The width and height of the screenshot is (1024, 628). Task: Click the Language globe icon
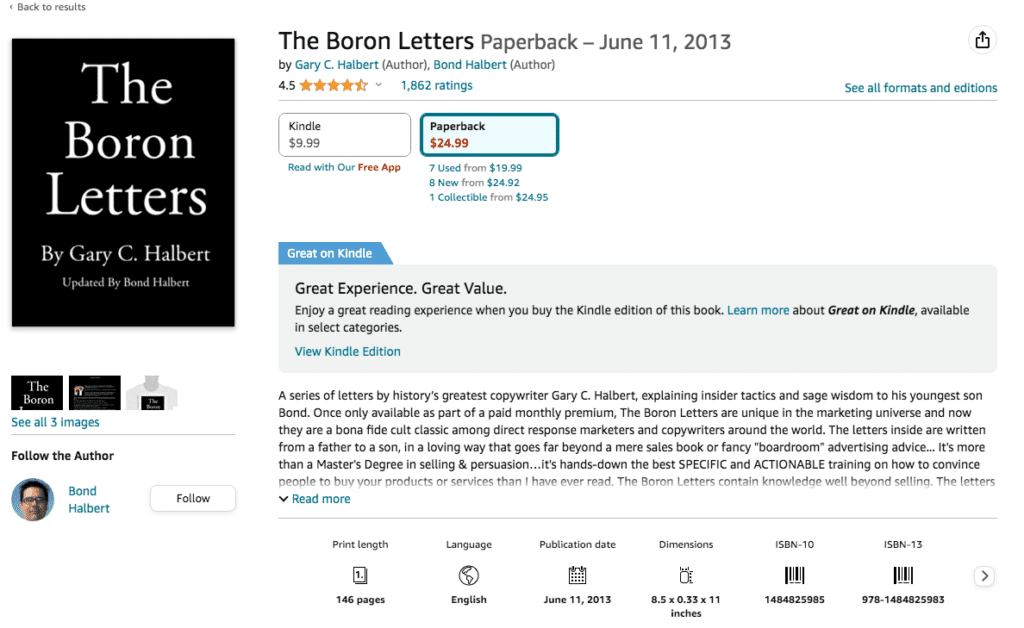[x=468, y=575]
